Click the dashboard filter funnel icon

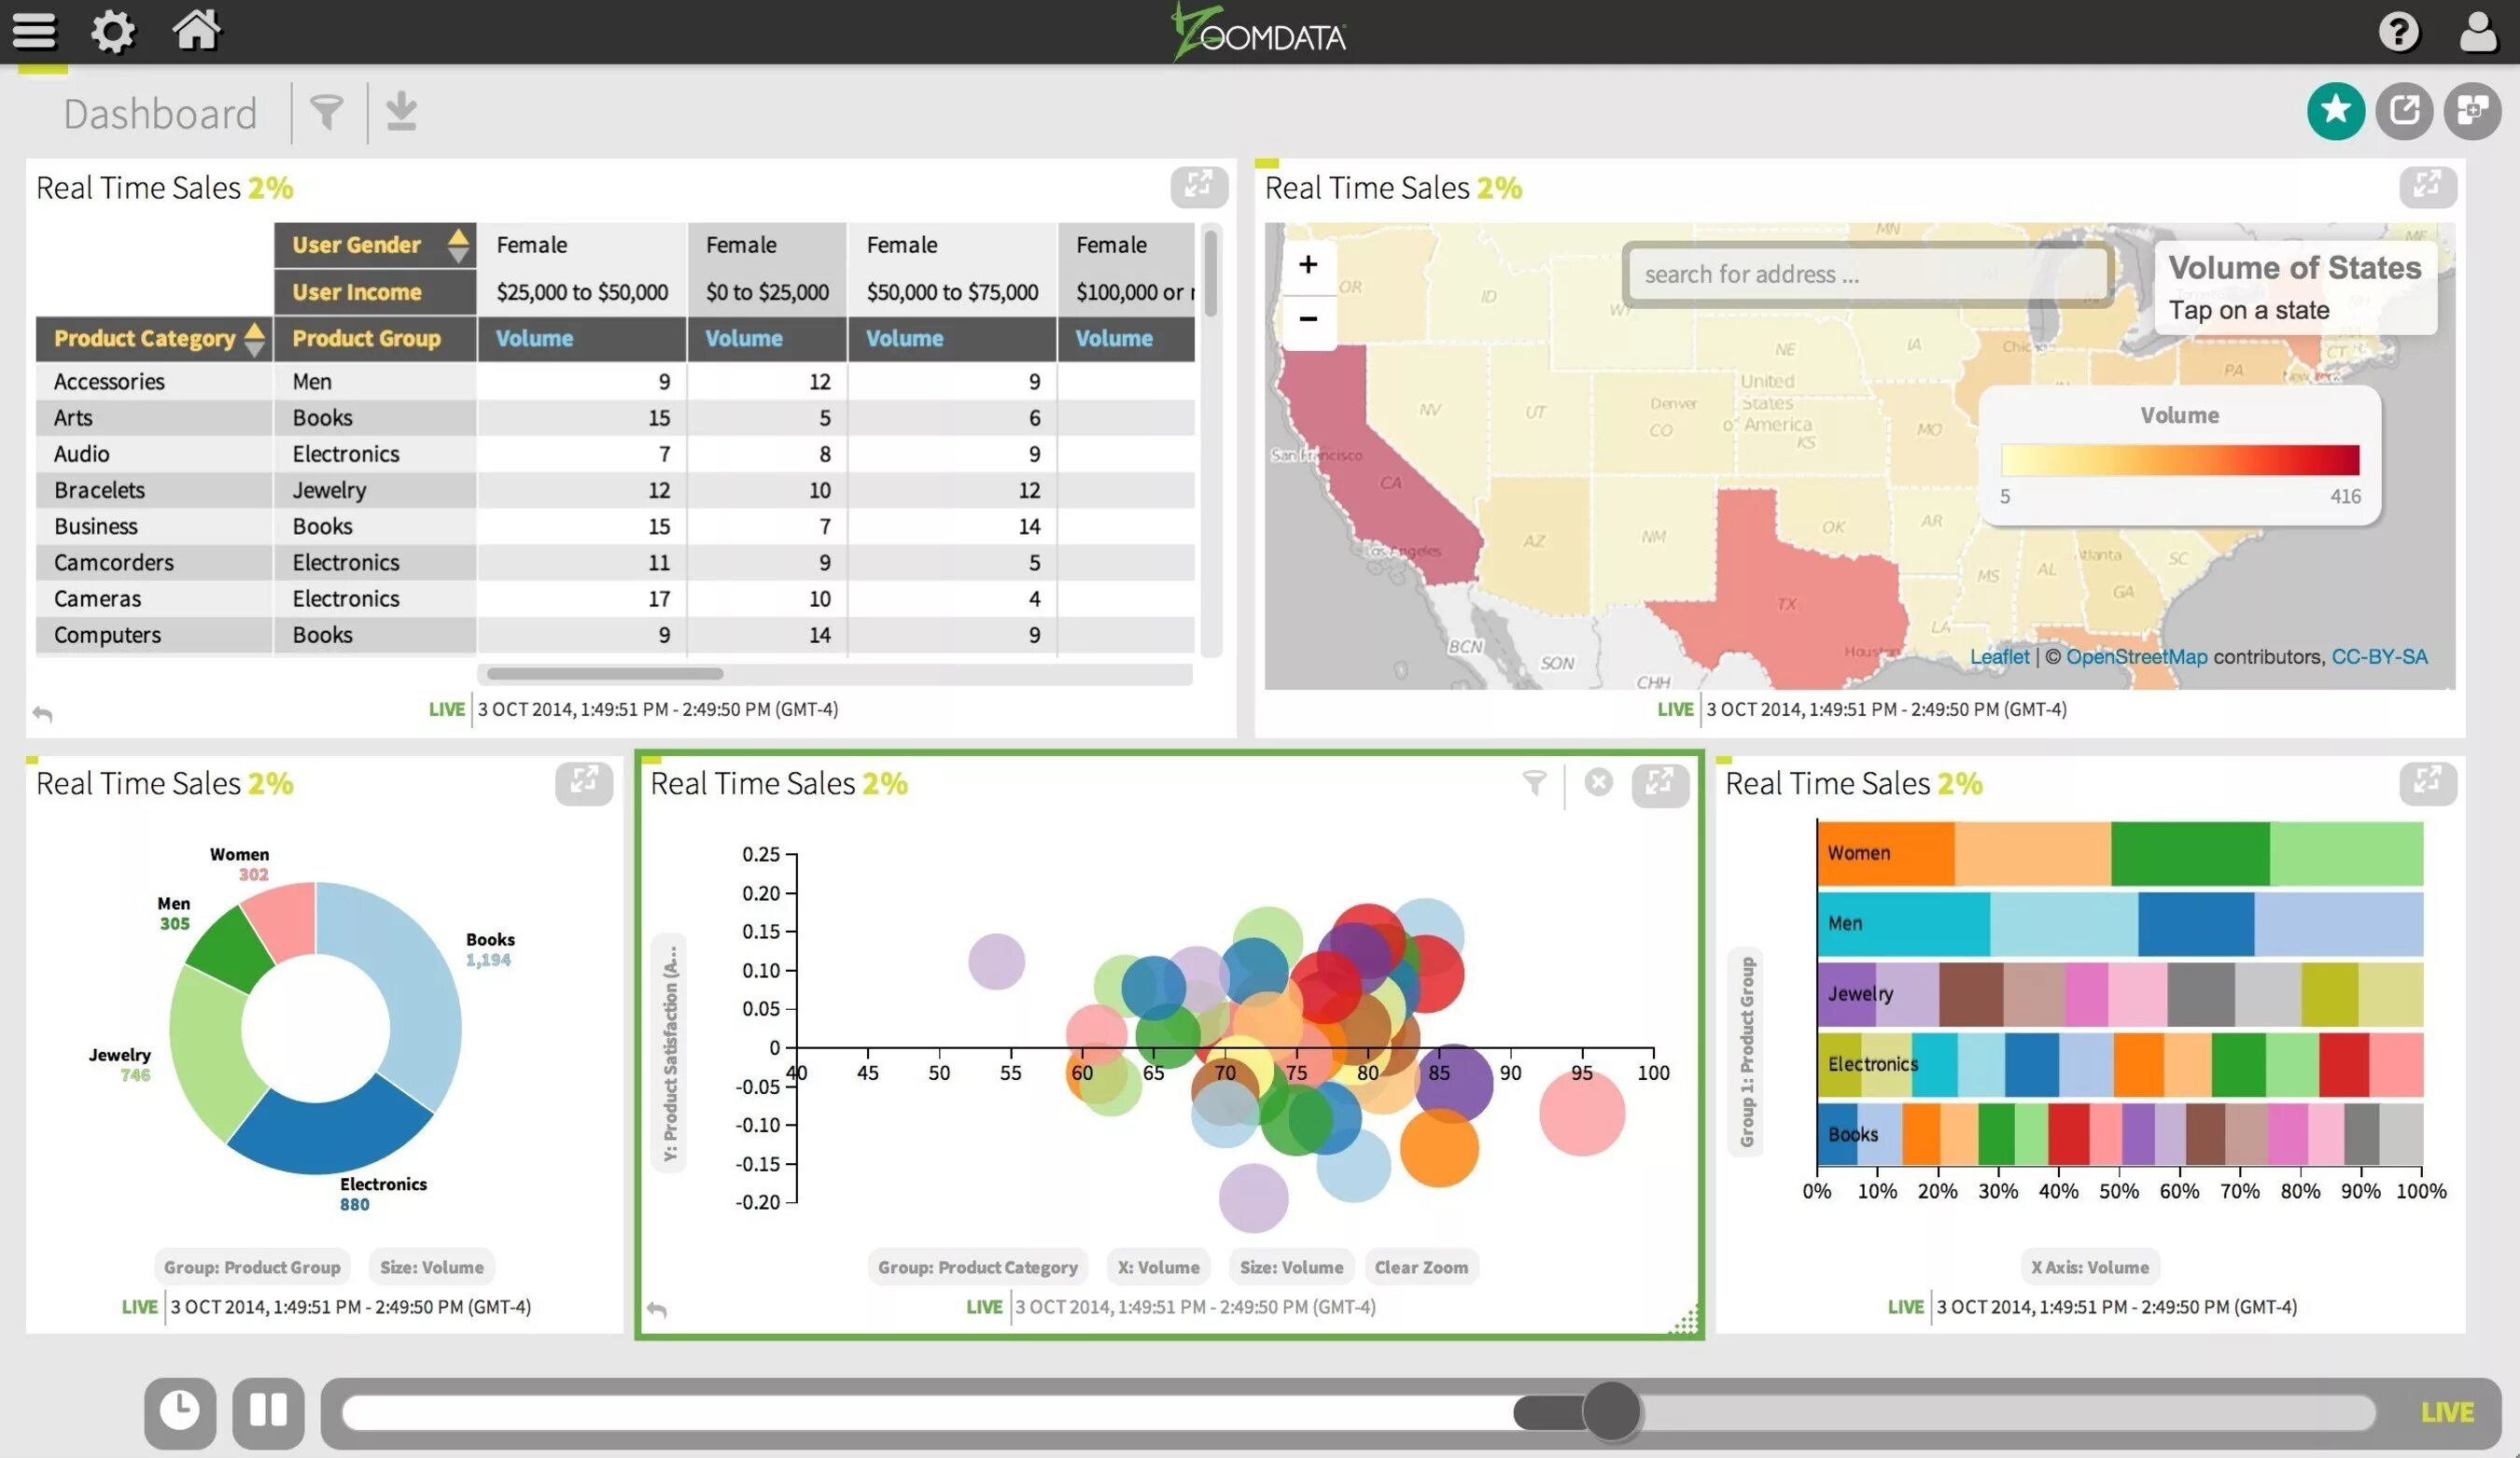[x=326, y=112]
